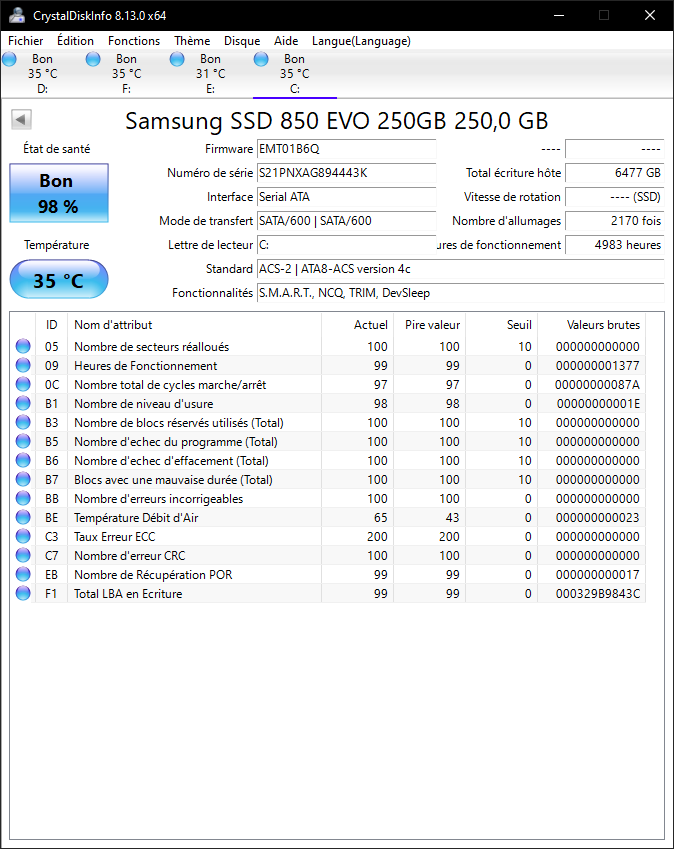Image resolution: width=674 pixels, height=849 pixels.
Task: Select the Nombre total de cycles marche/arrêt row
Action: point(328,384)
